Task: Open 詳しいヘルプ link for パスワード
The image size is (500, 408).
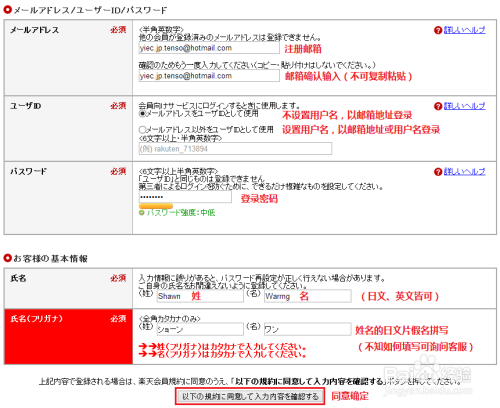Action: pos(464,172)
